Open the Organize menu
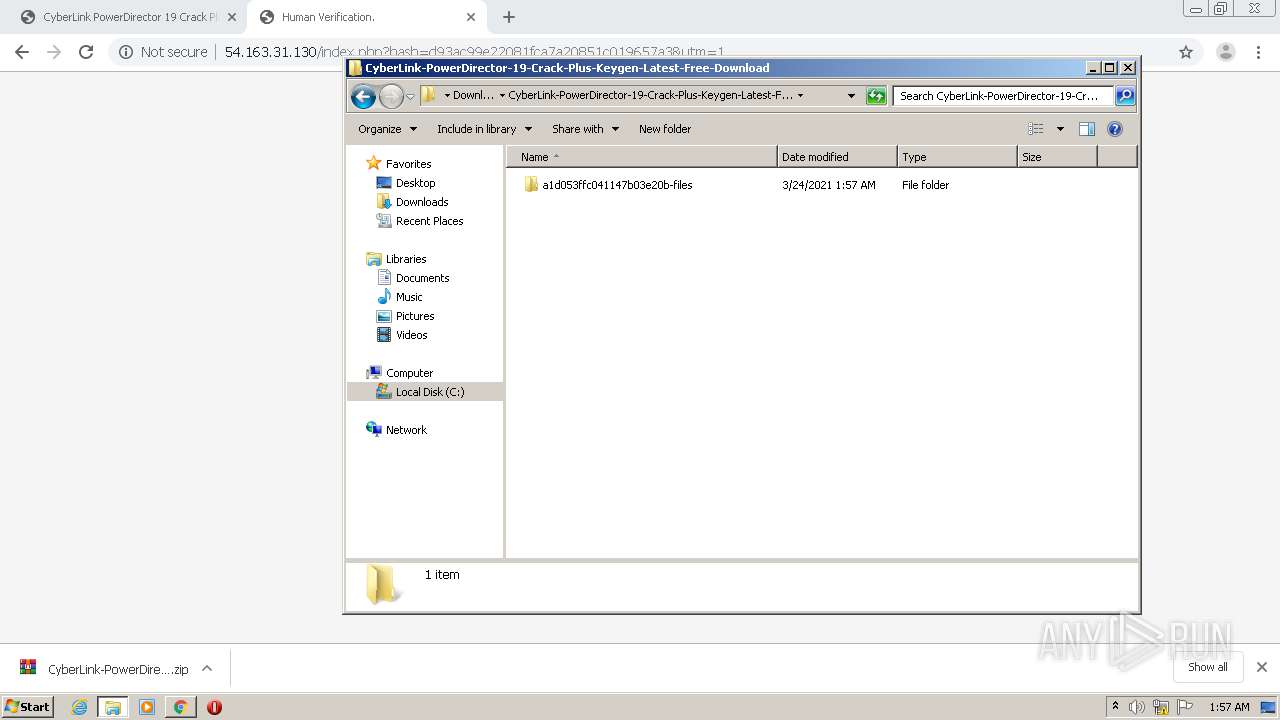This screenshot has width=1280, height=720. (387, 129)
